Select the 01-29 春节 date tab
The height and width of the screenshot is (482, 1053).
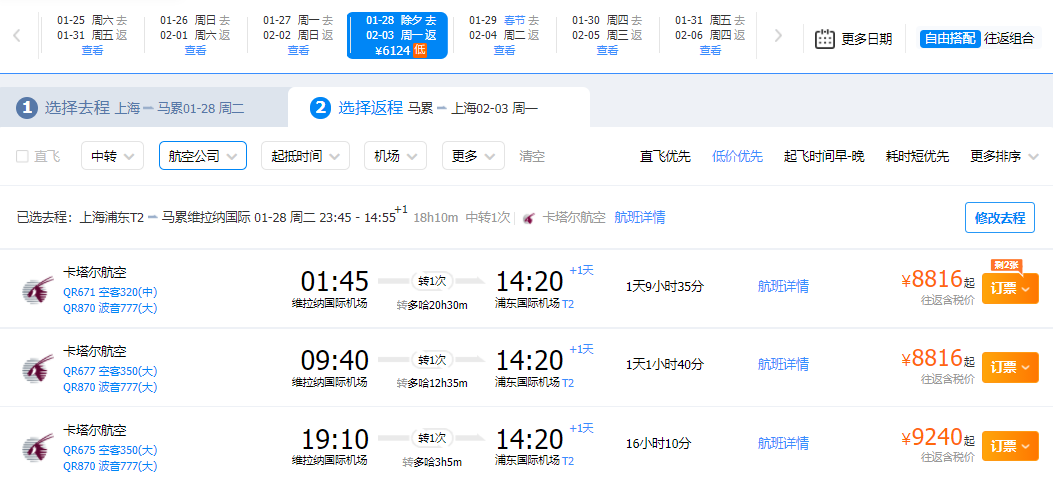[503, 35]
